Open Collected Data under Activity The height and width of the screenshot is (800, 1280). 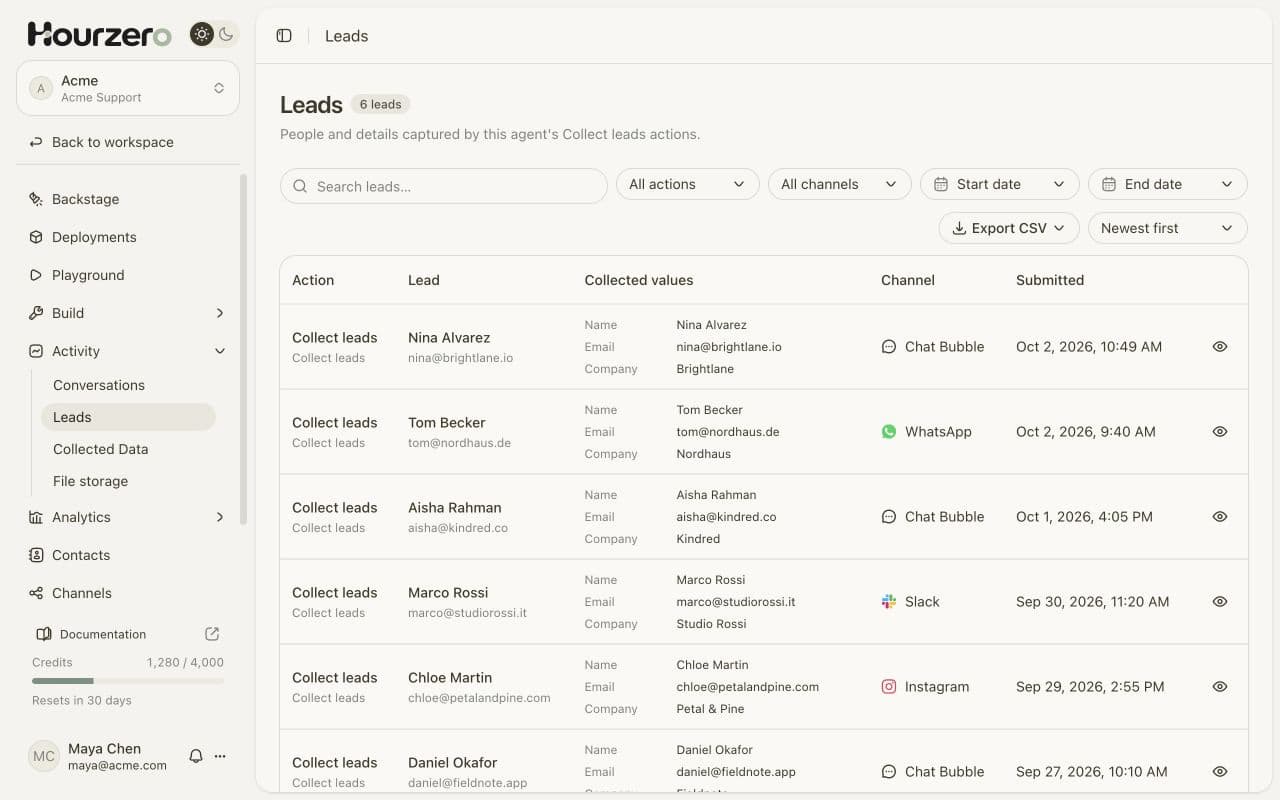[x=128, y=449]
